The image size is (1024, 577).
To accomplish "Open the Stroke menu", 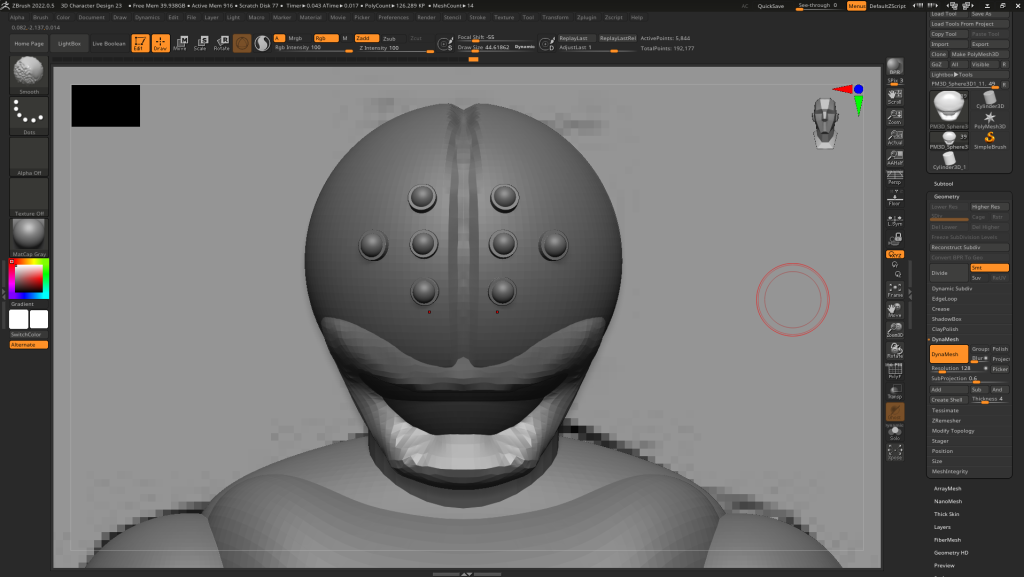I will [x=478, y=17].
